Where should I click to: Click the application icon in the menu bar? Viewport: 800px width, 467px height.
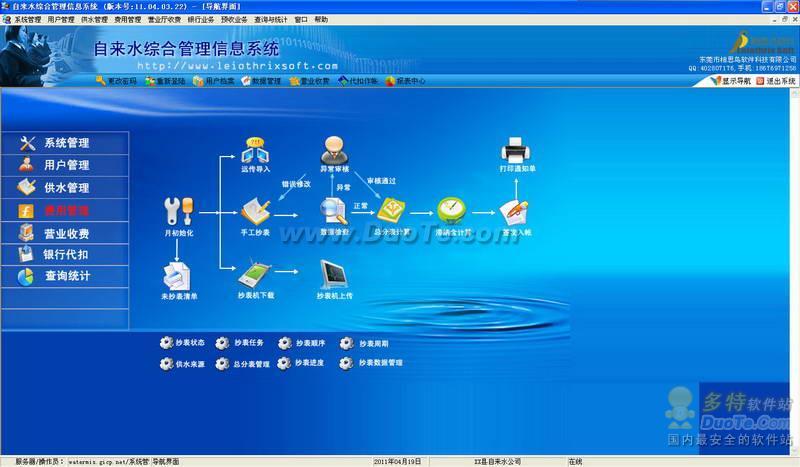7,19
